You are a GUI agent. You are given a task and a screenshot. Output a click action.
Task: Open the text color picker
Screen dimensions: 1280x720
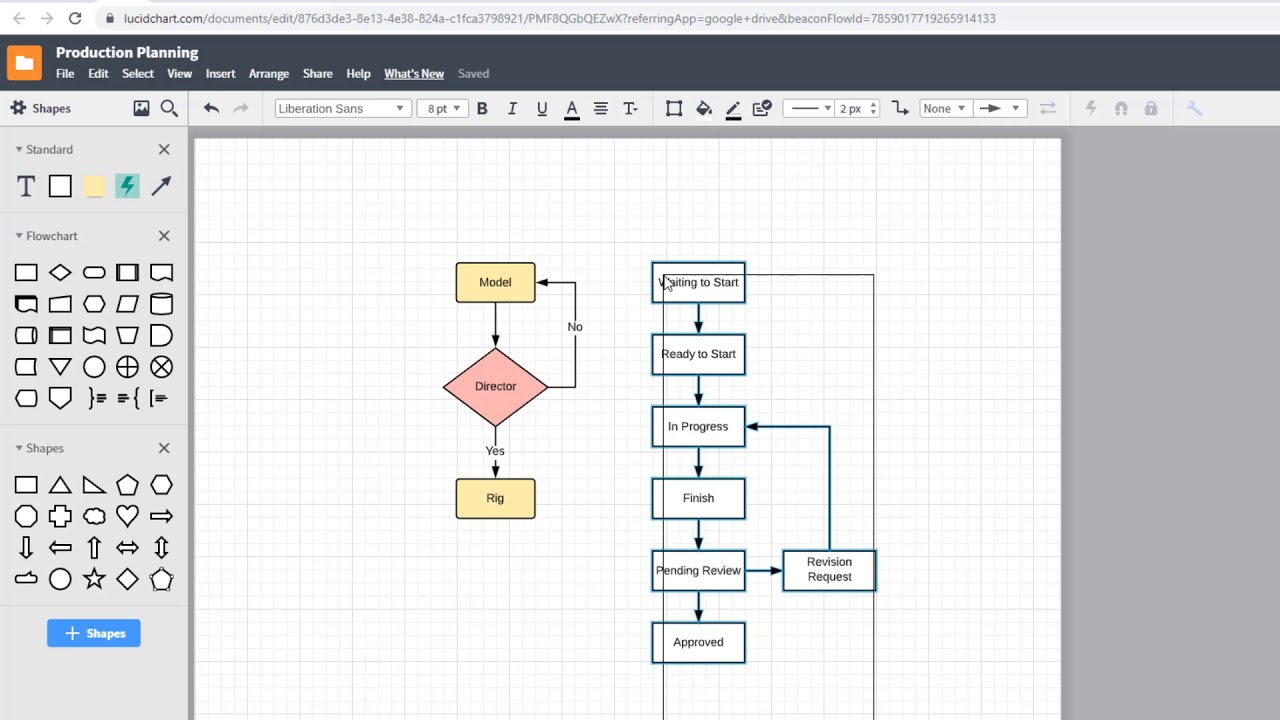[x=572, y=109]
